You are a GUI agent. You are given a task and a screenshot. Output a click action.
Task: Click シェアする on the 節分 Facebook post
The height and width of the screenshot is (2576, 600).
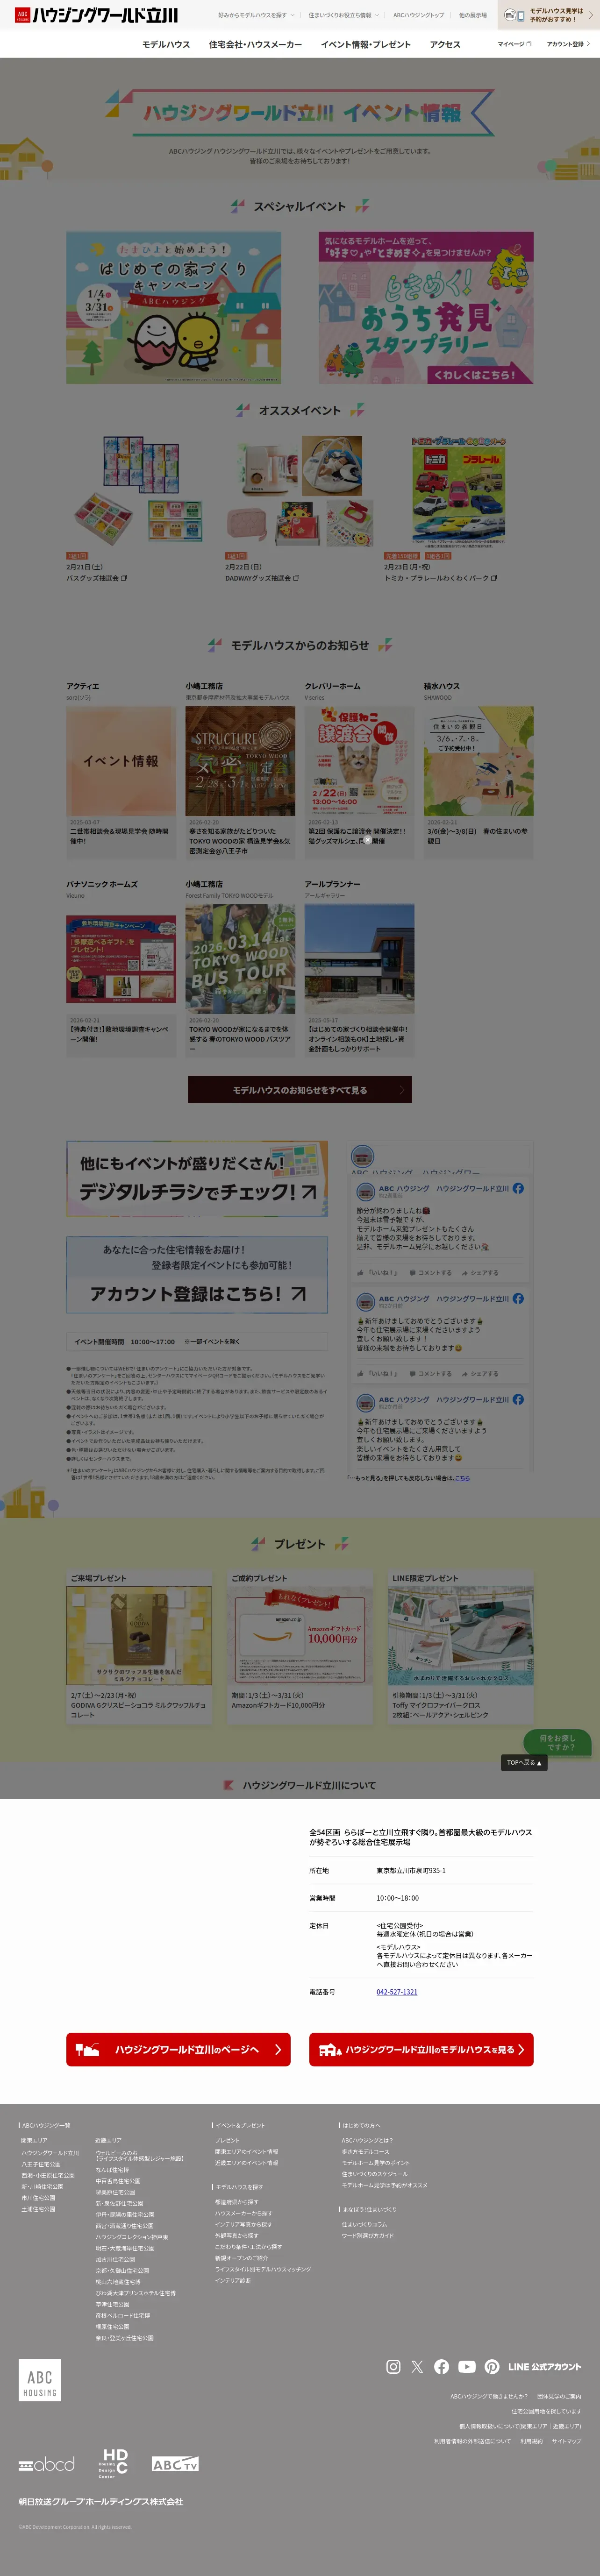479,1273
